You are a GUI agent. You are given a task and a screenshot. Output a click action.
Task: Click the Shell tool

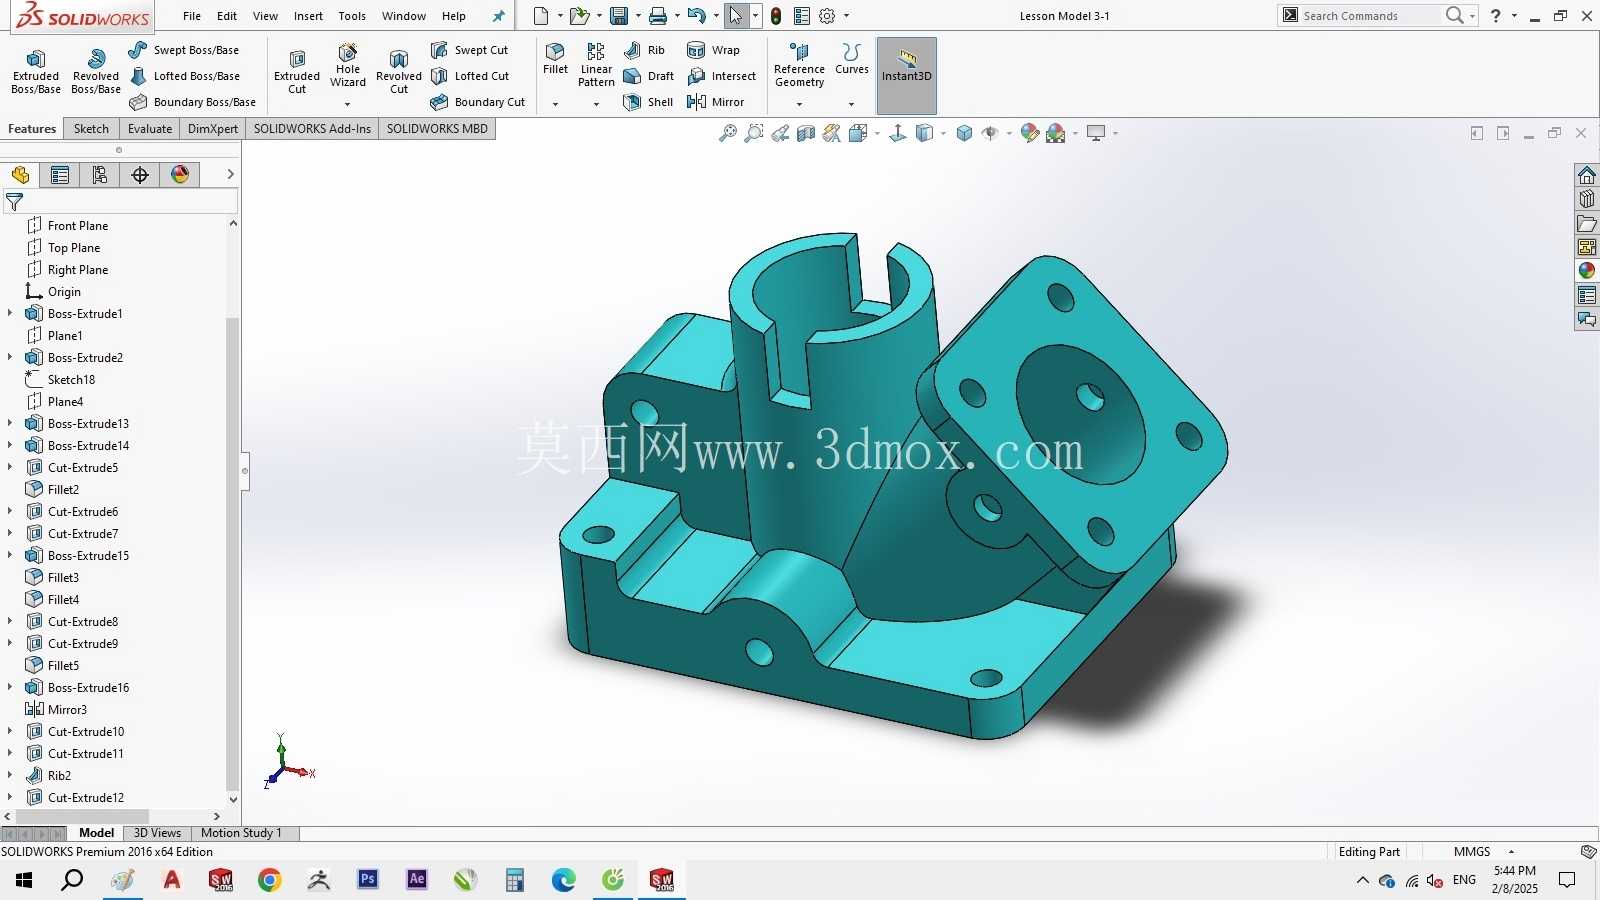pyautogui.click(x=648, y=102)
